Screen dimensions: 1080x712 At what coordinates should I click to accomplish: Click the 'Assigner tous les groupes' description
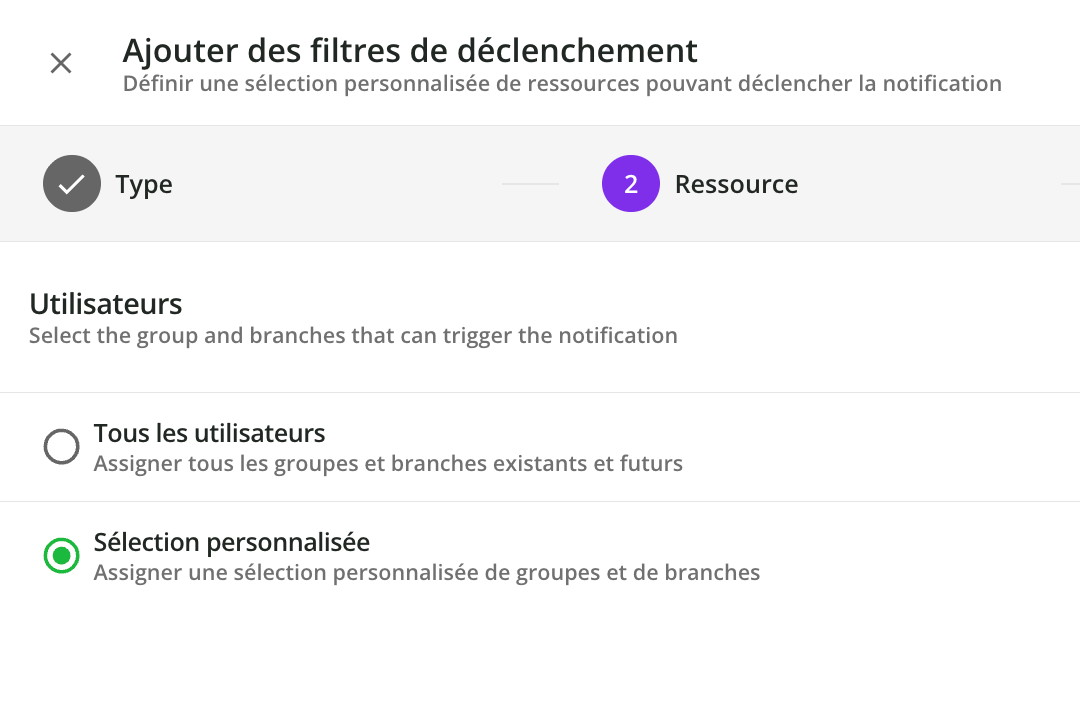pos(388,464)
